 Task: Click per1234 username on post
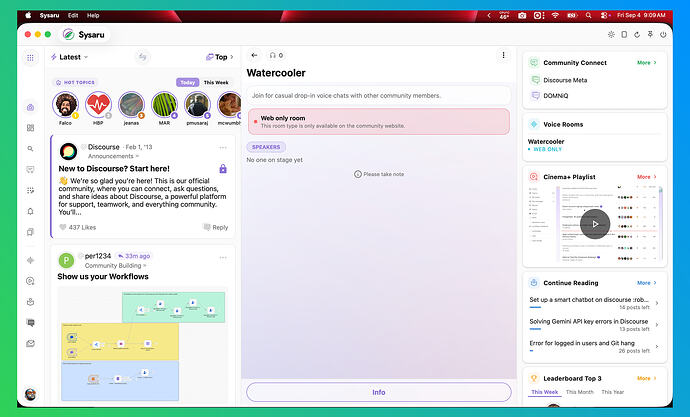[98, 256]
